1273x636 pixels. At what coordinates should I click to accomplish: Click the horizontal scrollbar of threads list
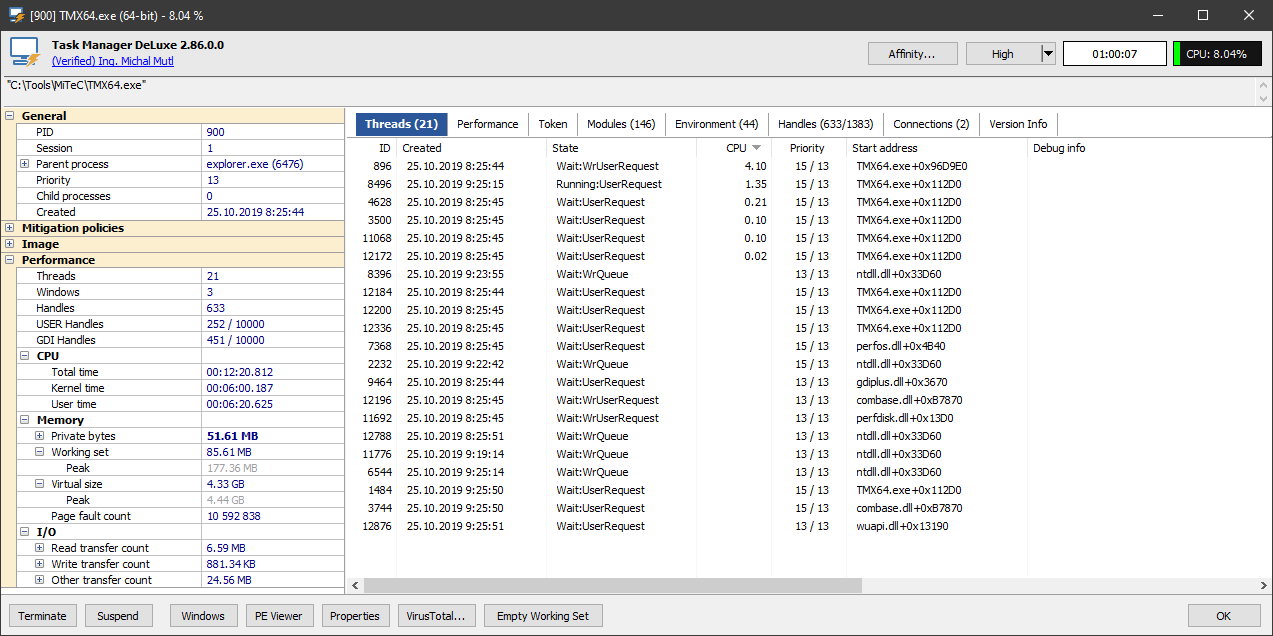point(612,585)
